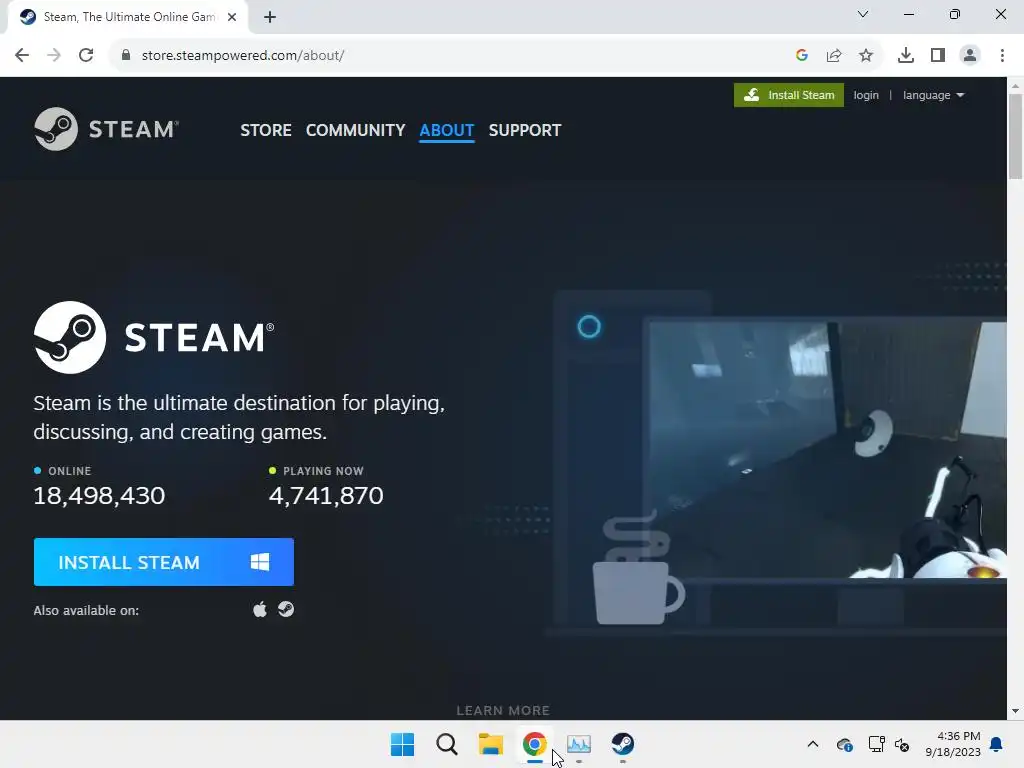Open the clock showing 4:36 PM
Screen dimensions: 1024x768
tap(953, 744)
